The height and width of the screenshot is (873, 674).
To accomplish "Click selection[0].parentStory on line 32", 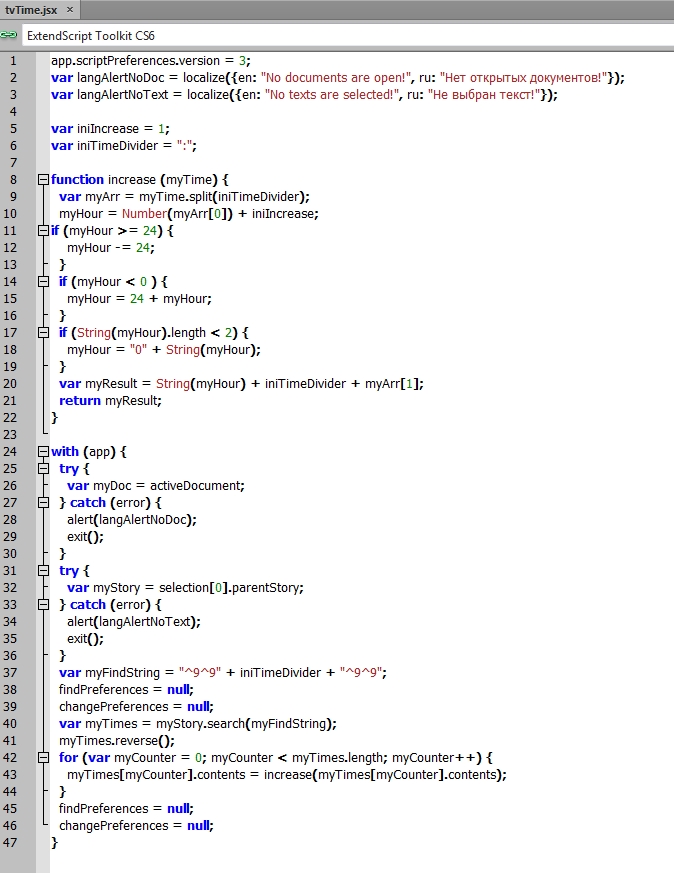I will pos(230,588).
